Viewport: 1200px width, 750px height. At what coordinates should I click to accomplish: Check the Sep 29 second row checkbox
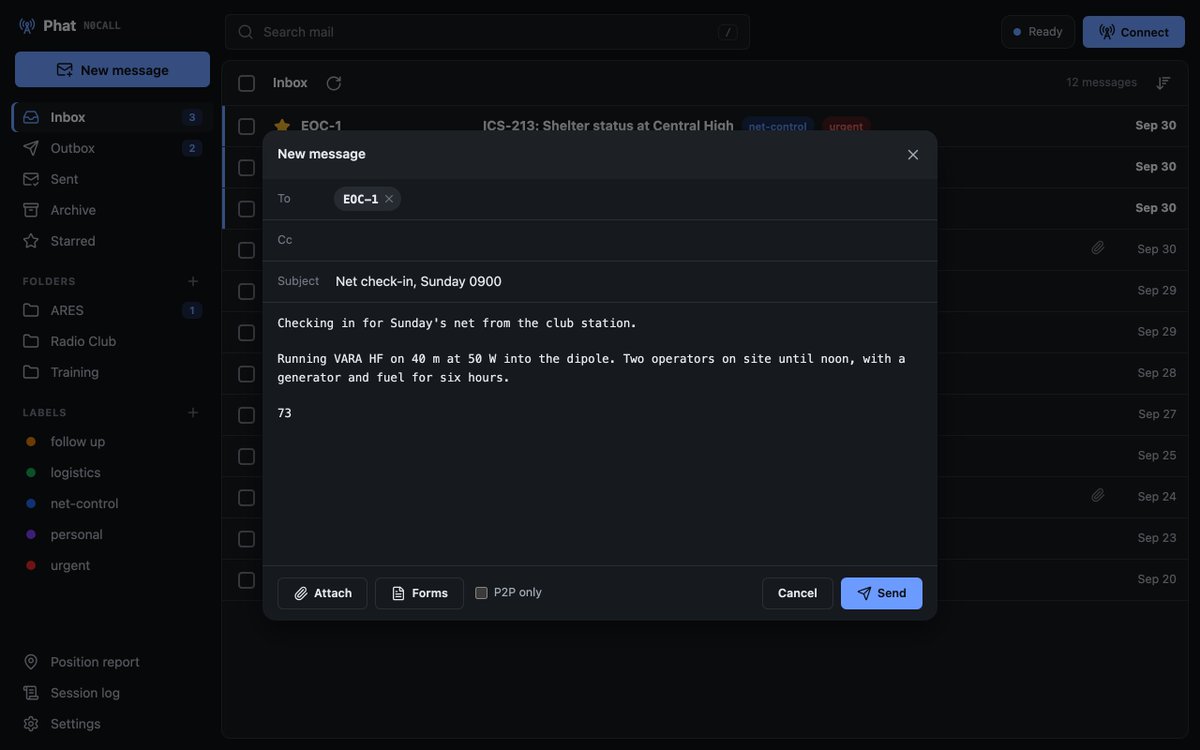246,332
